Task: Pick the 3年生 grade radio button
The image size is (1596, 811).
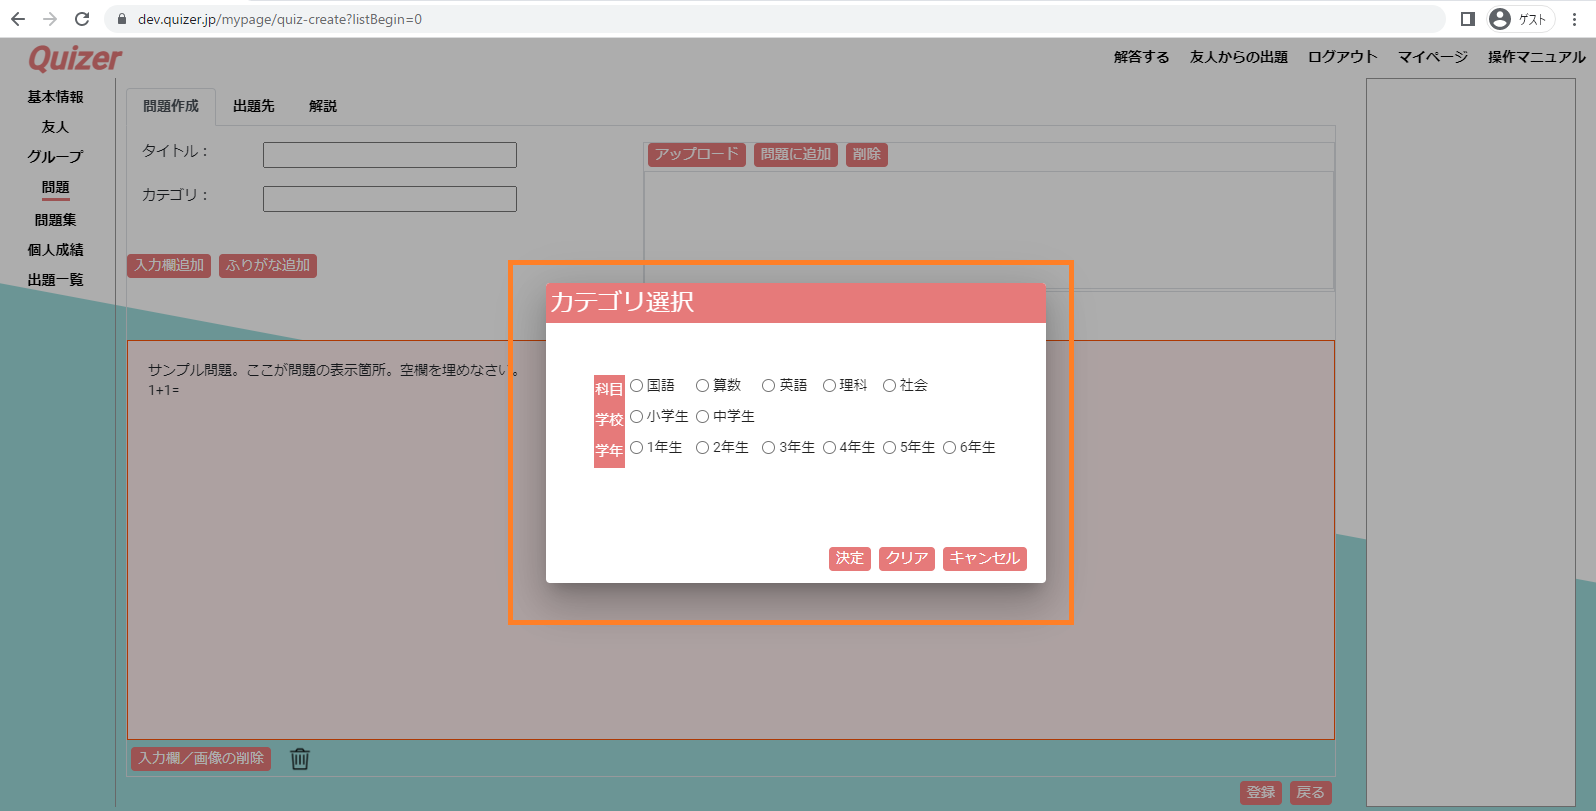Action: (x=769, y=448)
